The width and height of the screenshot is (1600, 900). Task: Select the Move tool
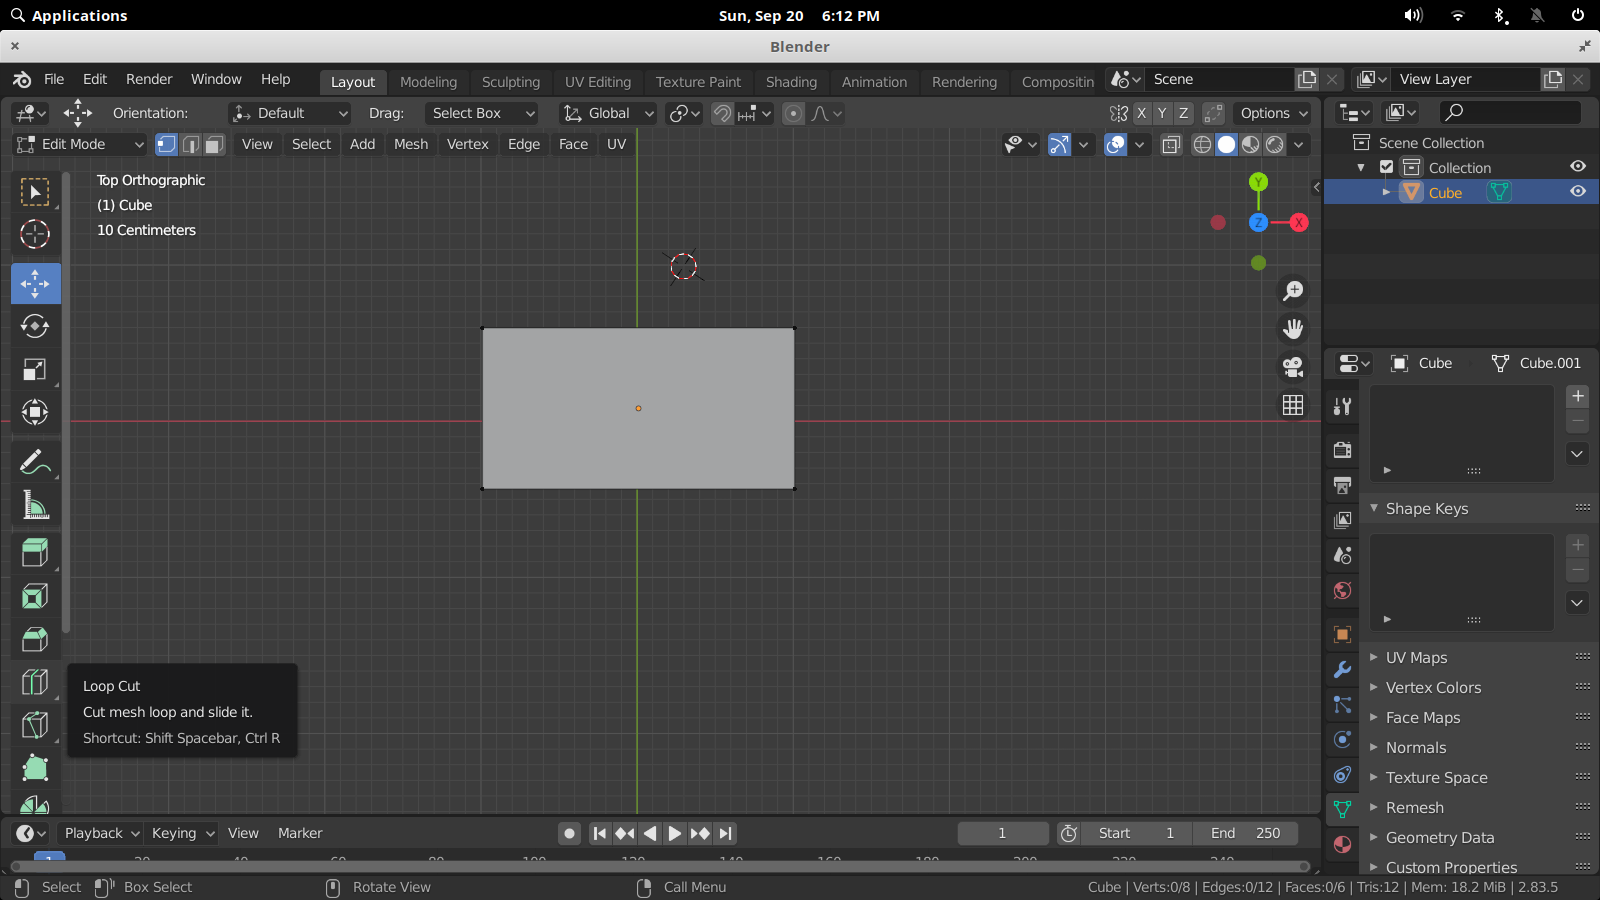[x=35, y=283]
